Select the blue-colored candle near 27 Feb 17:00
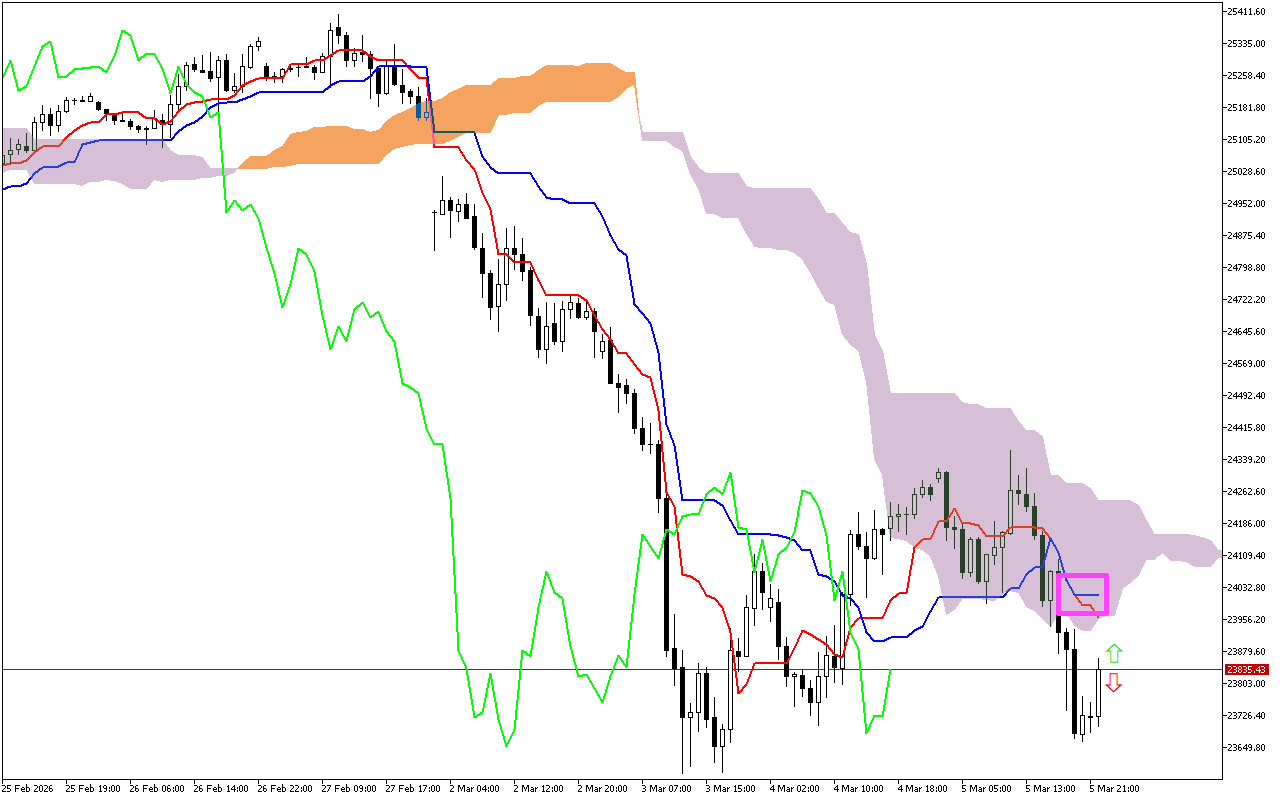Viewport: 1280px width, 800px height. pos(421,109)
